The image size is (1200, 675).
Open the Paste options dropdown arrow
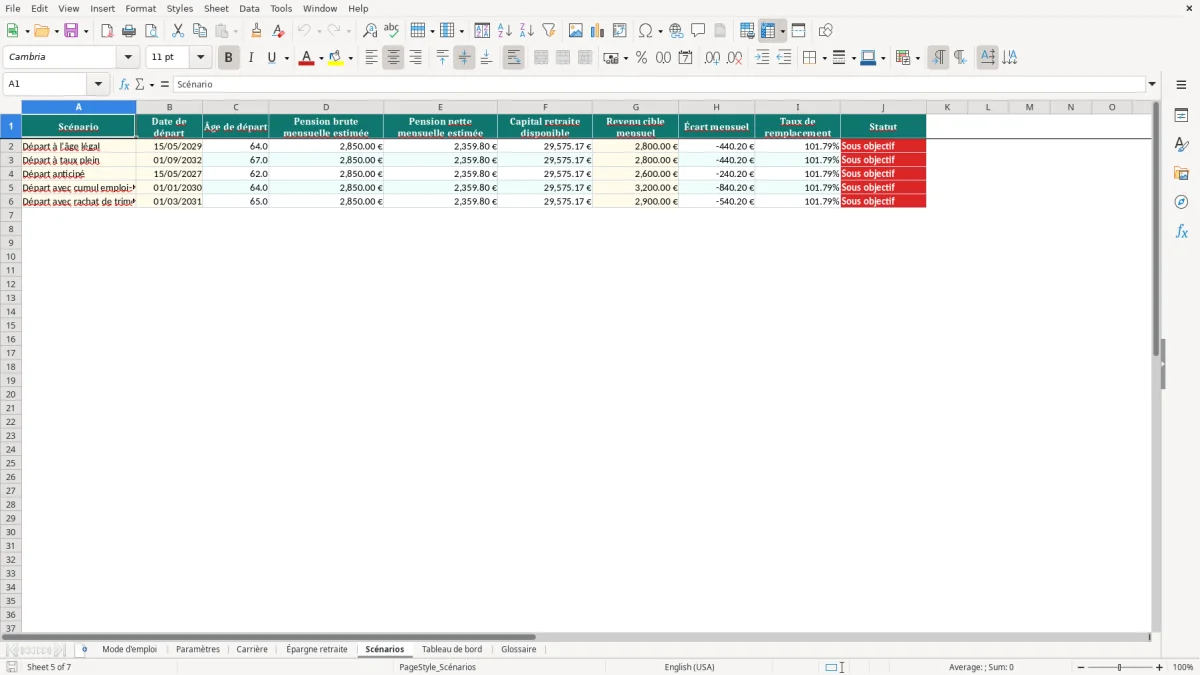pos(236,31)
